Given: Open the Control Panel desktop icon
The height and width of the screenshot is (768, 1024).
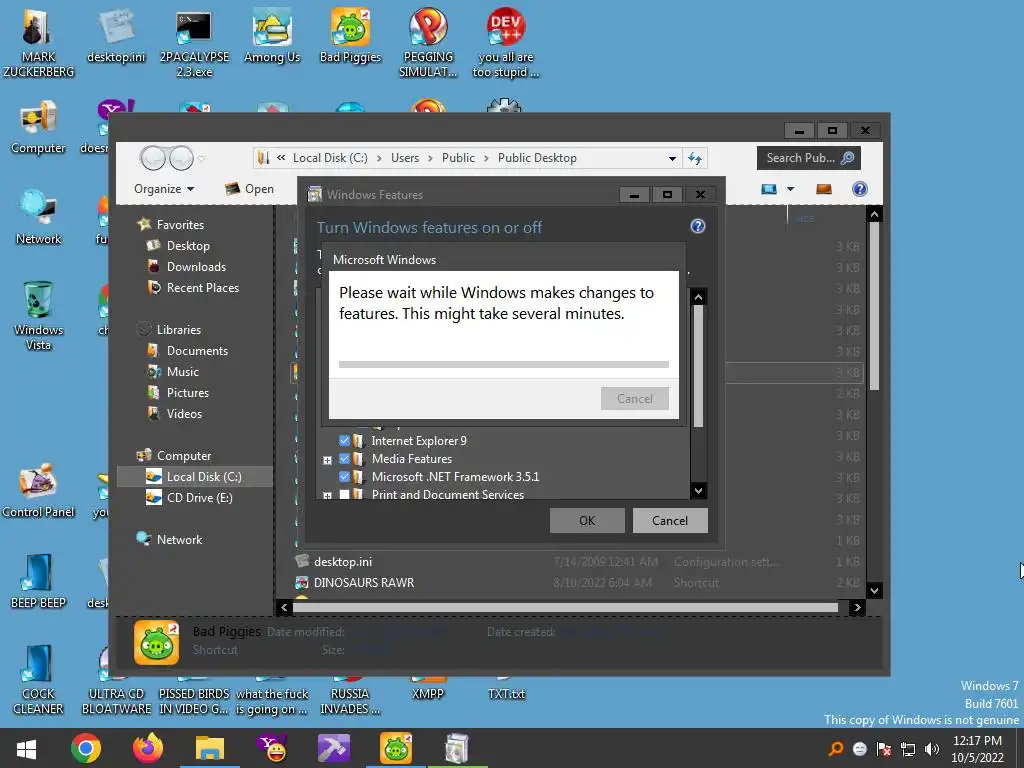Looking at the screenshot, I should (39, 491).
